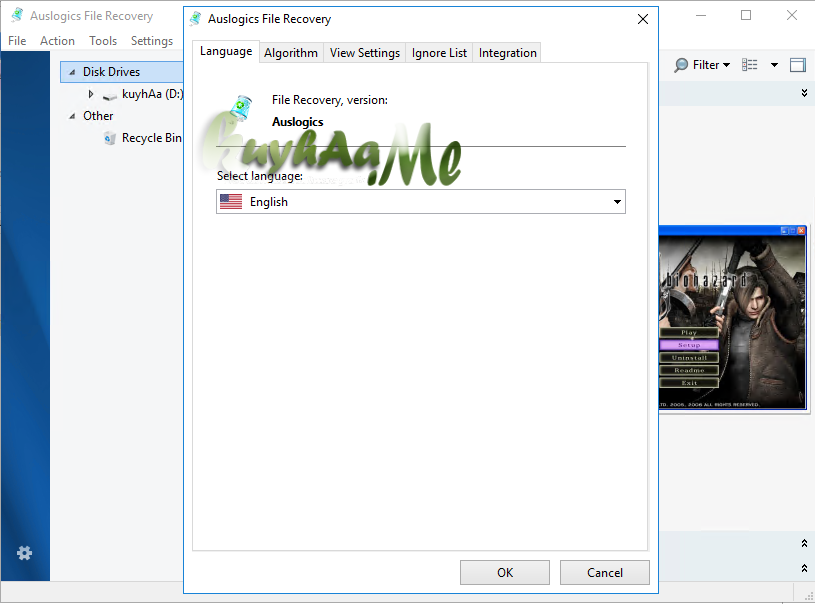The width and height of the screenshot is (815, 604).
Task: Click the list view mode icon
Action: [750, 65]
